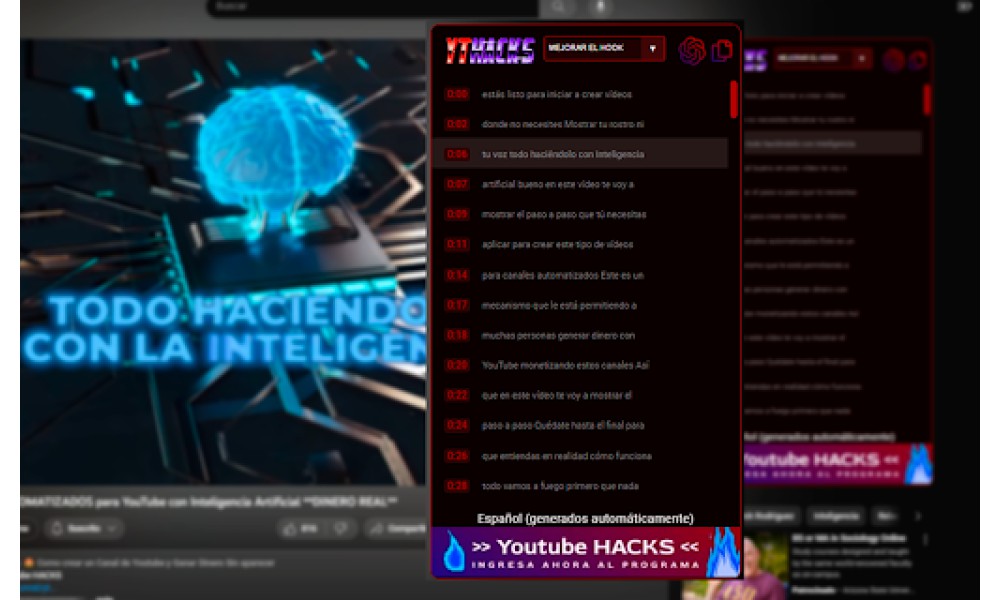Click inside the YouTube search field
This screenshot has height=600, width=1000.
(x=372, y=7)
